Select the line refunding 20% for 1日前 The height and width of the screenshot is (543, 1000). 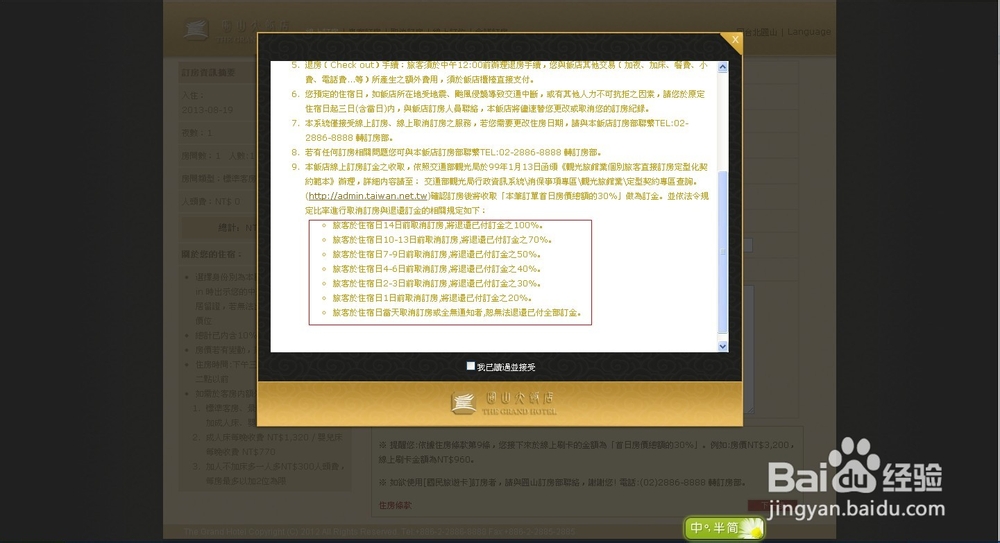[432, 298]
